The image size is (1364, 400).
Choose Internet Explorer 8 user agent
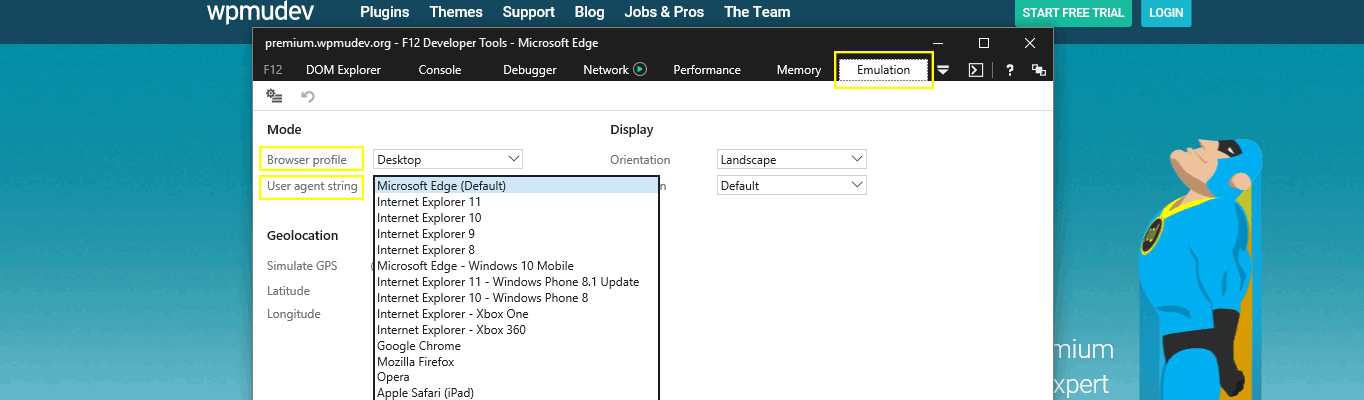pos(516,250)
